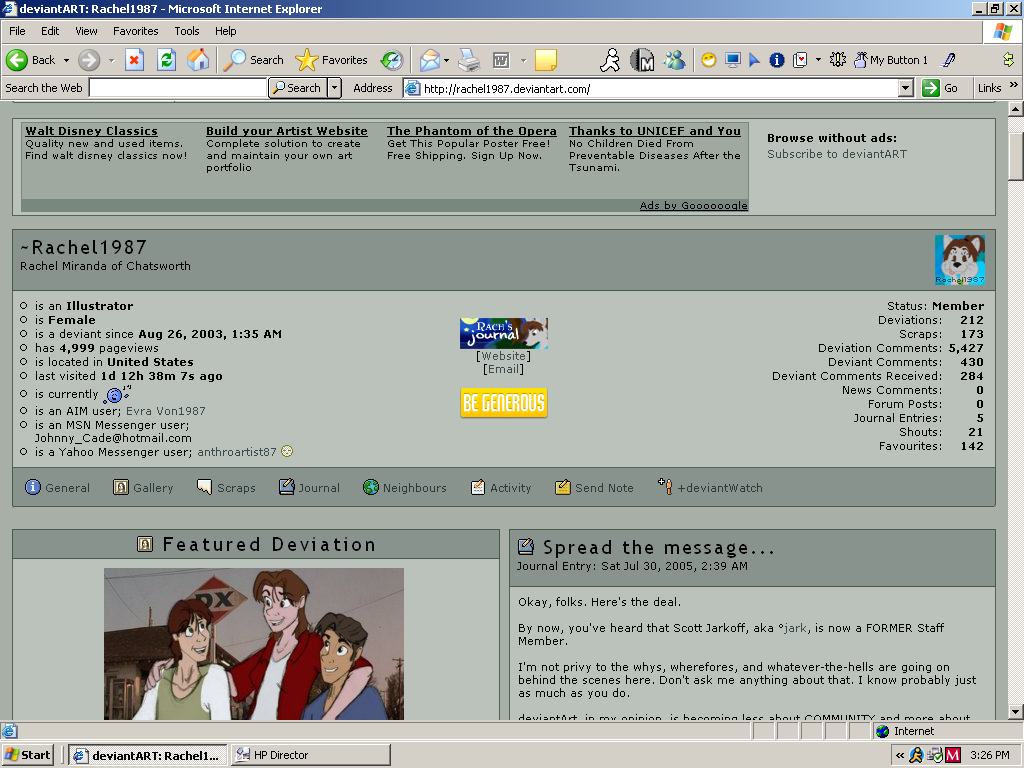Open the File menu
This screenshot has width=1024, height=768.
[x=17, y=31]
